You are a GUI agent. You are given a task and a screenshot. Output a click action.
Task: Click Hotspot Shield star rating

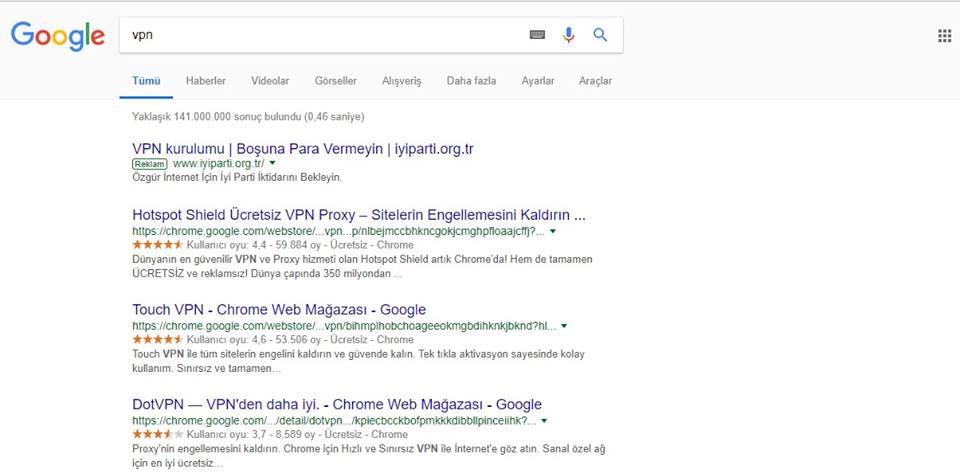[x=157, y=245]
